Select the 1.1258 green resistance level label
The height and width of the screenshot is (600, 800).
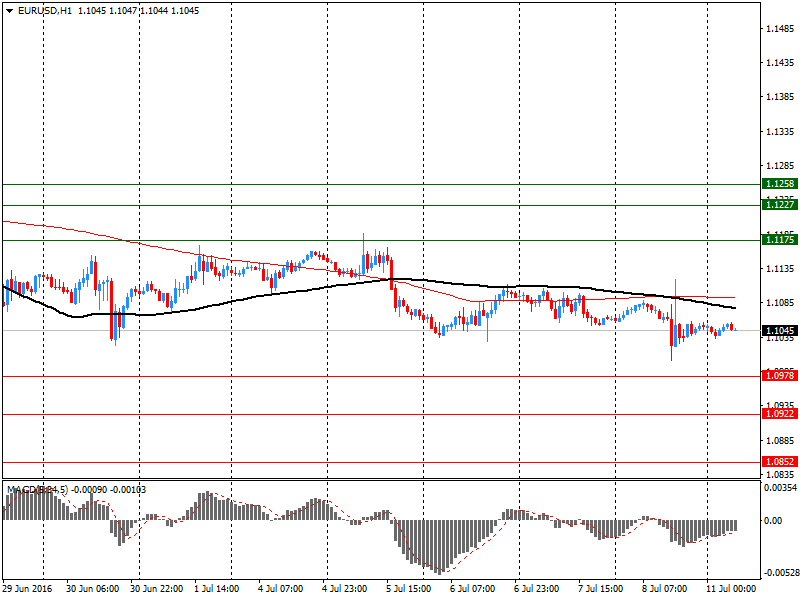pyautogui.click(x=780, y=184)
